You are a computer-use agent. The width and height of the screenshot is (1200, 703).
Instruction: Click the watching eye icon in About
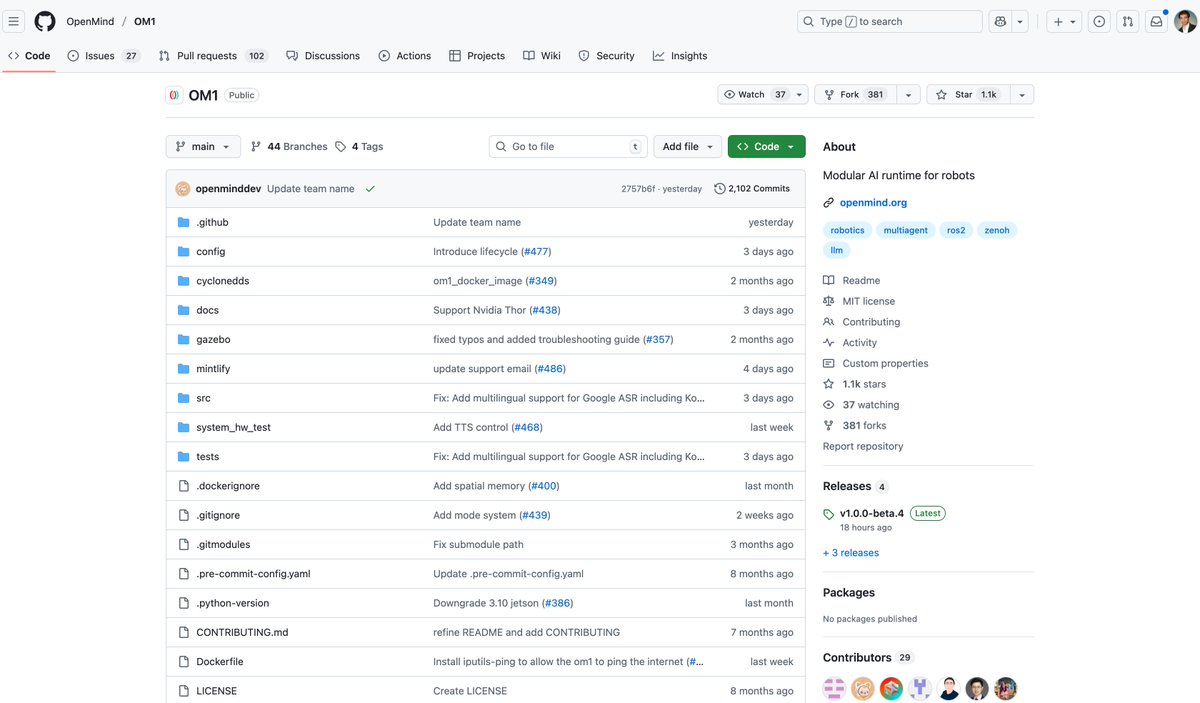click(828, 405)
